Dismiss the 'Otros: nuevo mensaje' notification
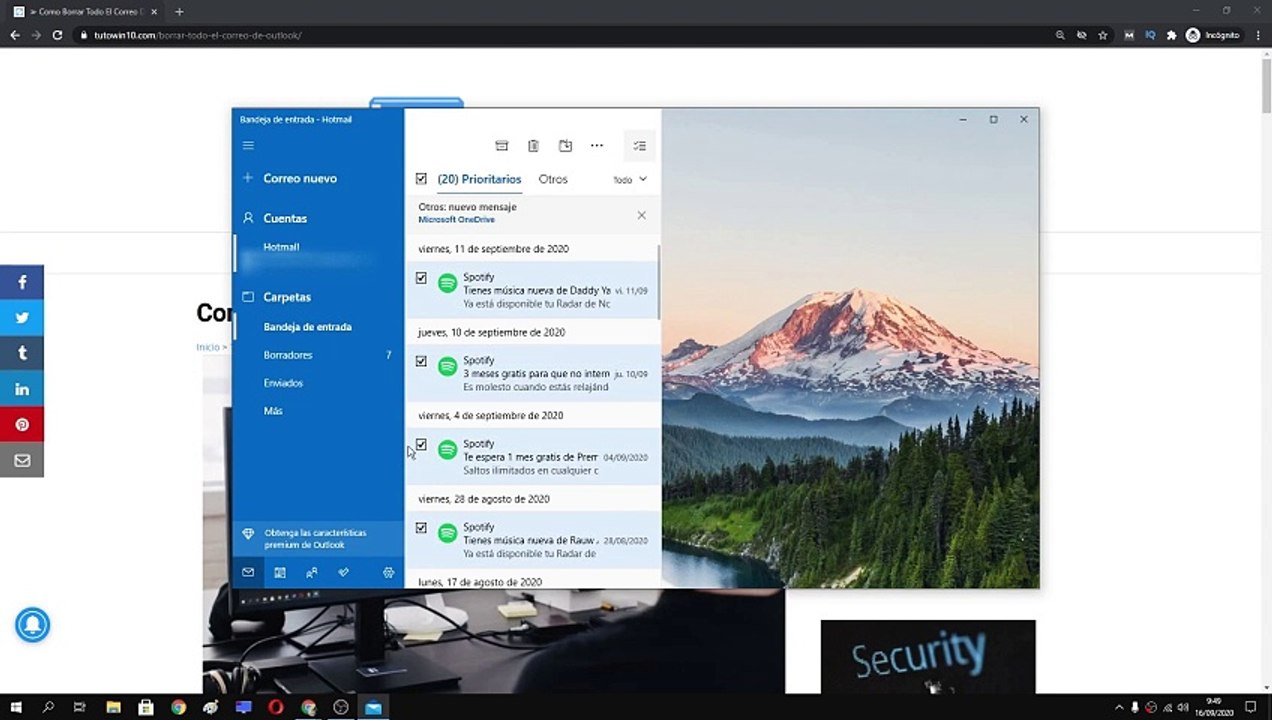 pyautogui.click(x=641, y=215)
